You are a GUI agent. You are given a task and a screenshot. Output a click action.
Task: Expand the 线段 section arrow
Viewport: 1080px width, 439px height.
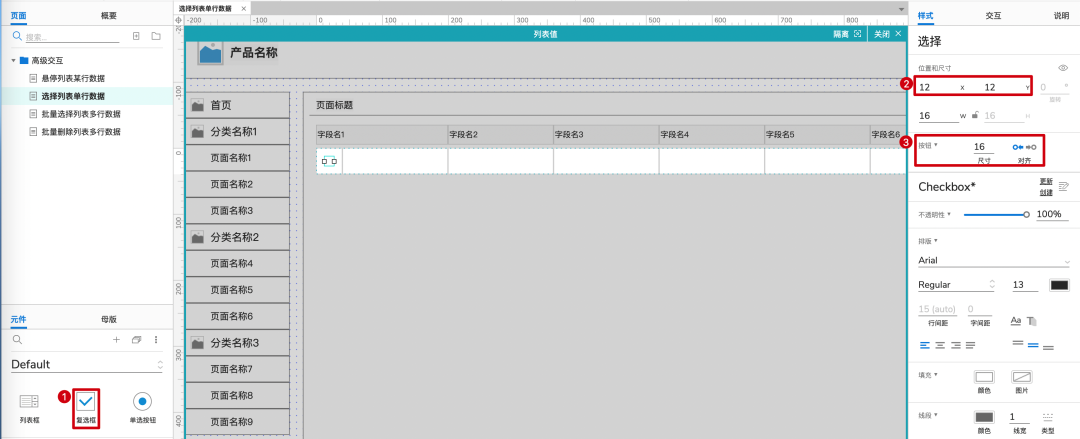click(936, 415)
